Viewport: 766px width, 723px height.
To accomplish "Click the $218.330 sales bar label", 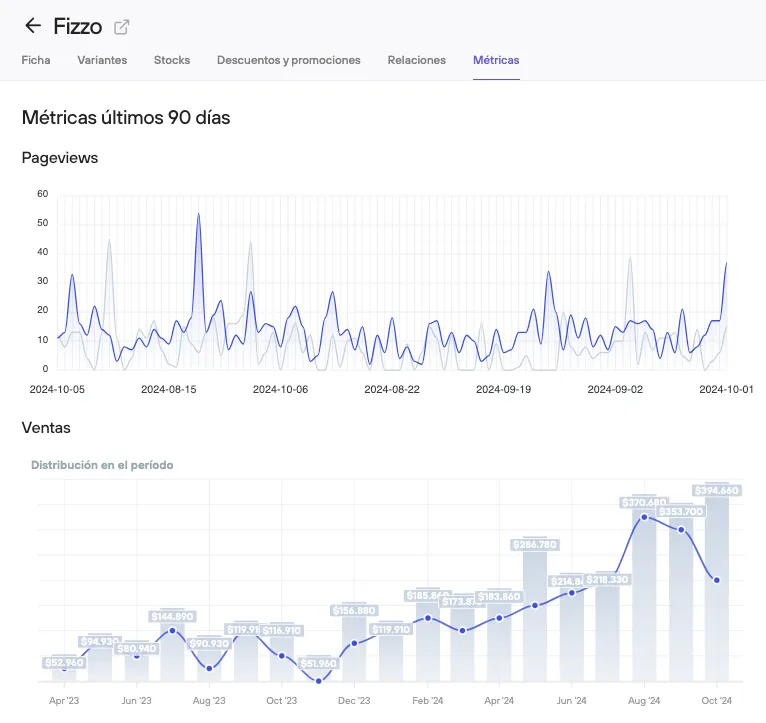I will 607,579.
